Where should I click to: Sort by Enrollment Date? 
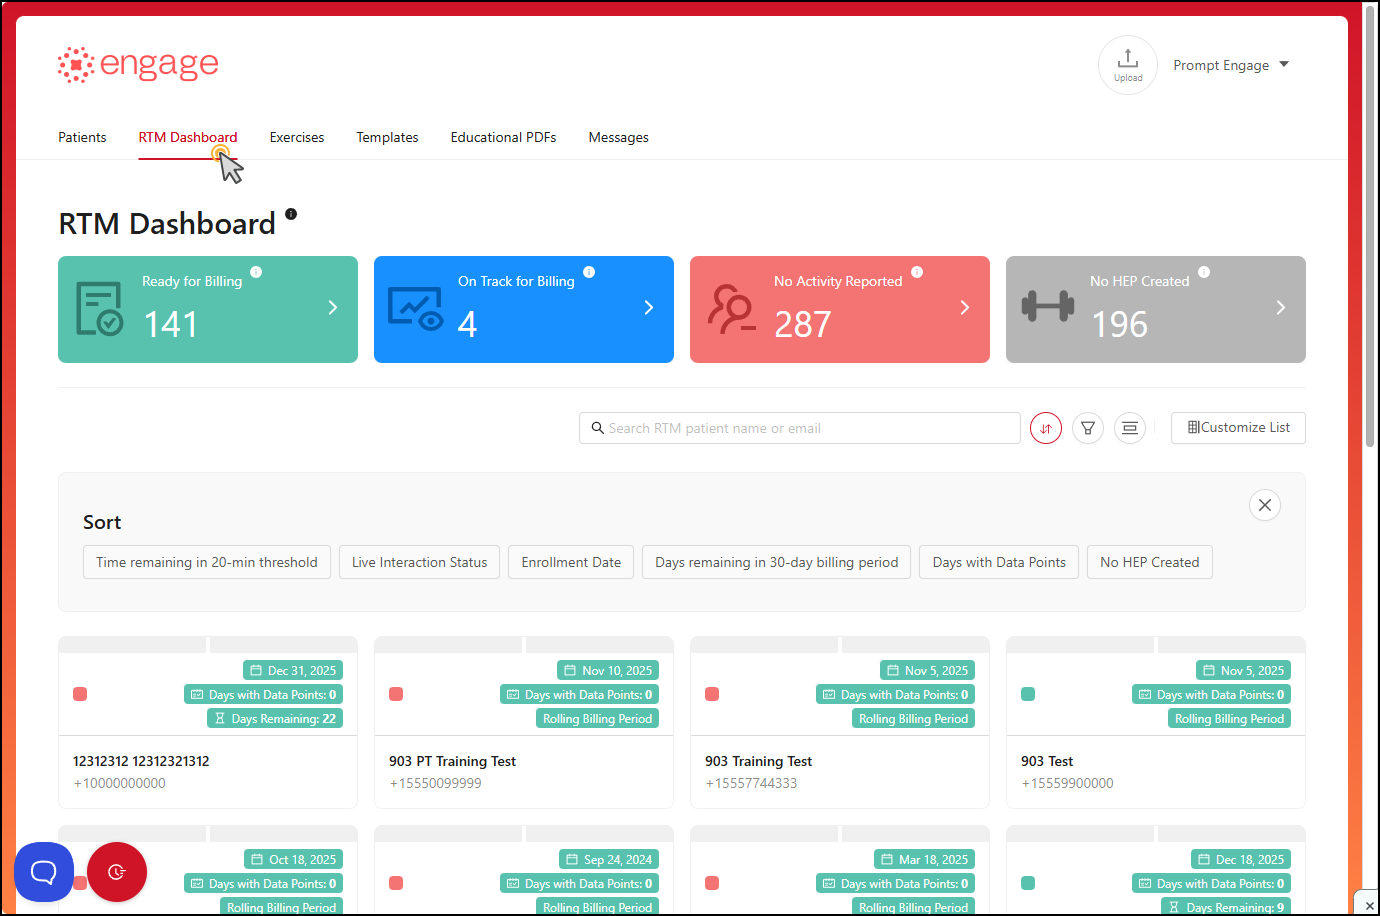[x=571, y=562]
